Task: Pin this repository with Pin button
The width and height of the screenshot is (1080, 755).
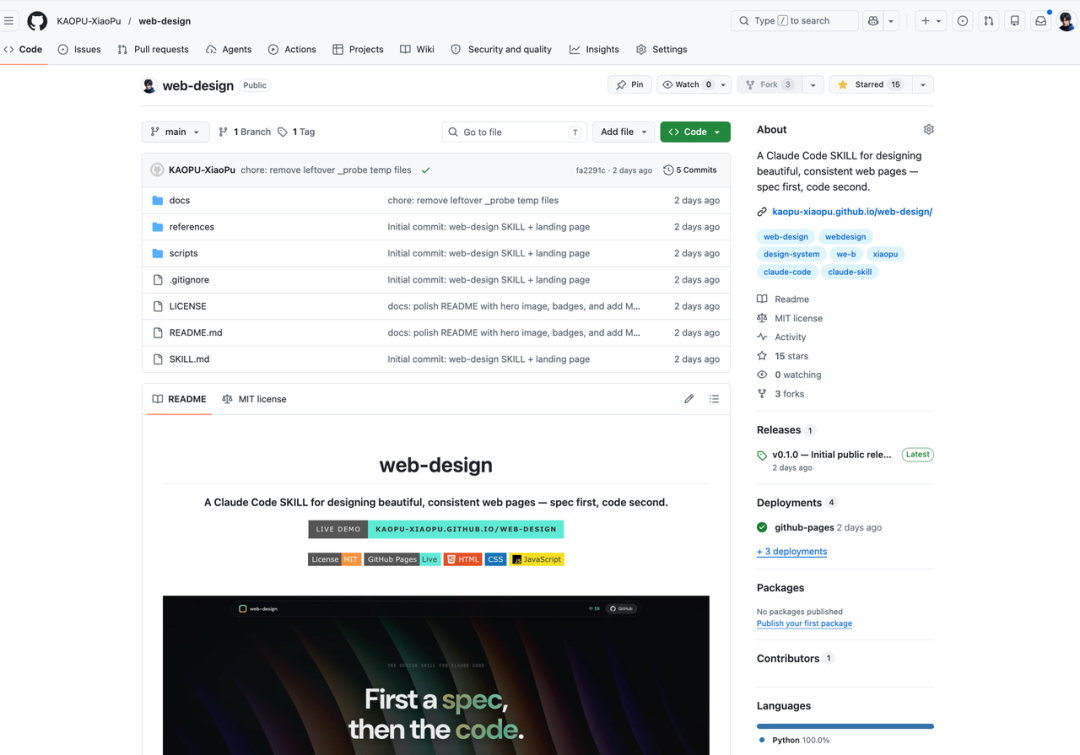Action: click(x=630, y=85)
